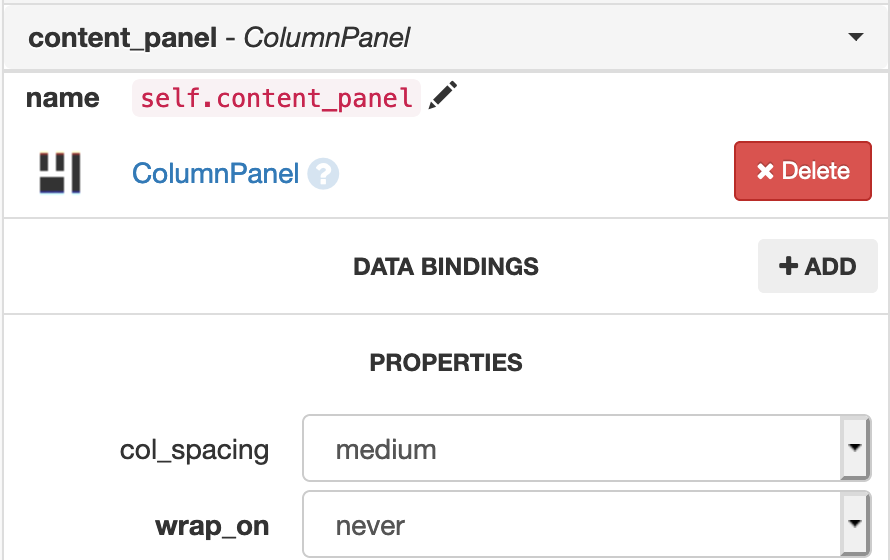The width and height of the screenshot is (890, 560).
Task: Click the wrap_on property label
Action: (x=212, y=527)
